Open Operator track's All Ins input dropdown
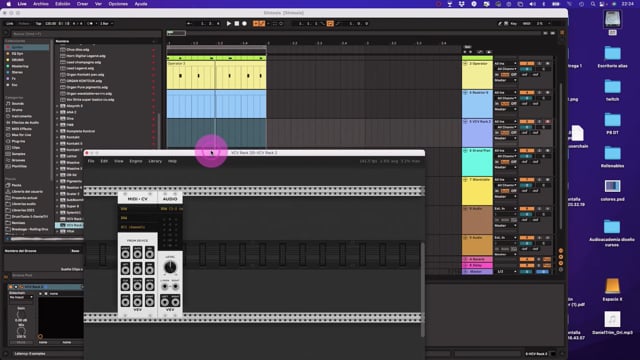 [505, 64]
